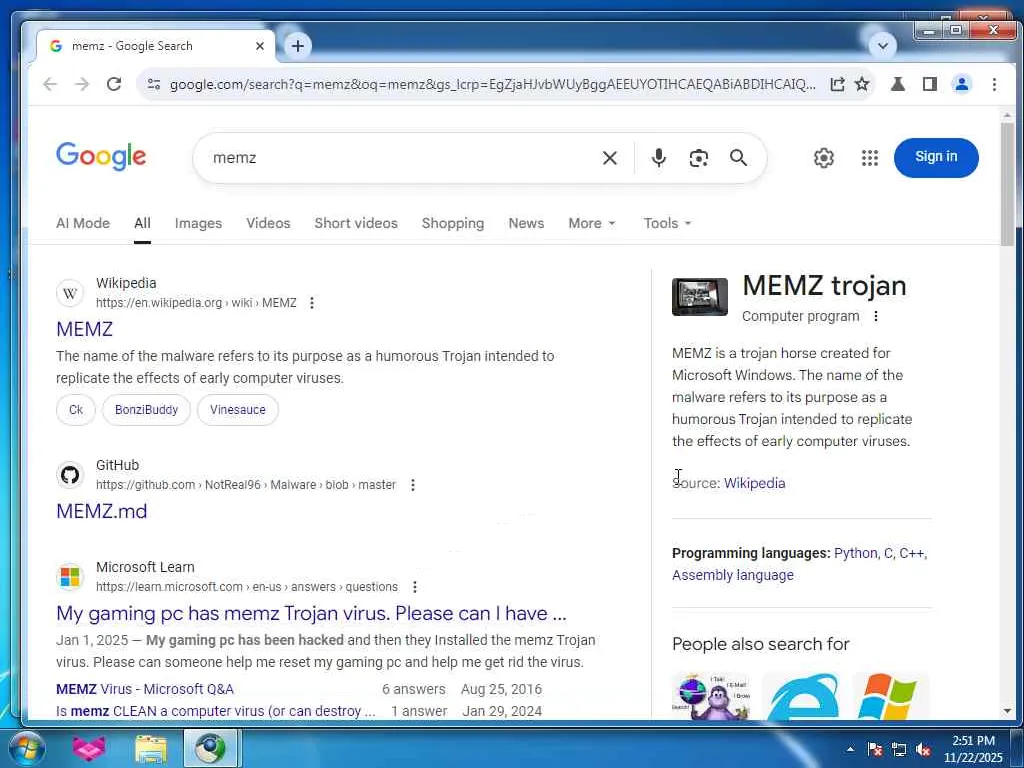1024x768 pixels.
Task: Open options for Wikipedia result
Action: [312, 303]
